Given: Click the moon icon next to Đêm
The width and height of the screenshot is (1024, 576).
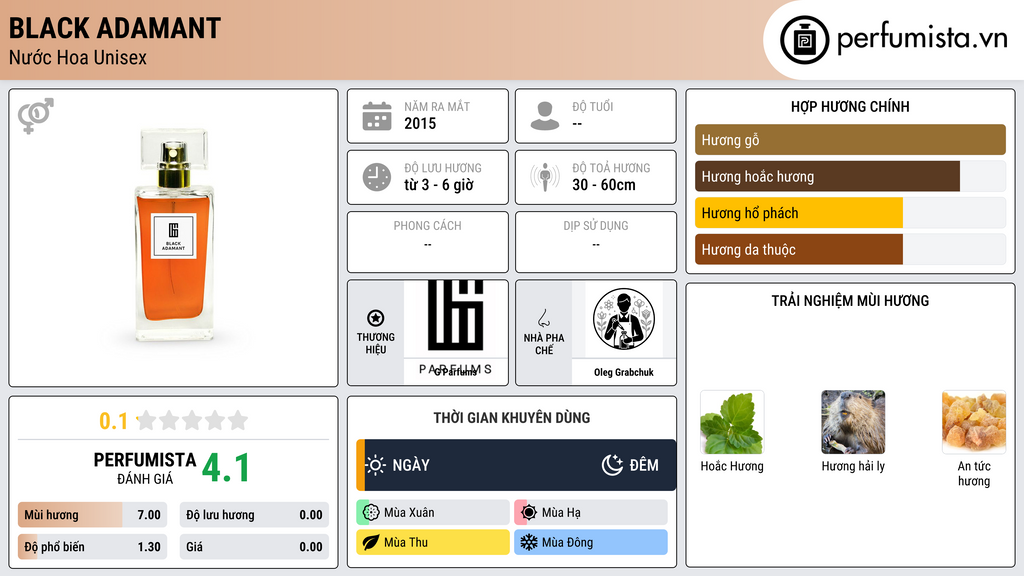Looking at the screenshot, I should pyautogui.click(x=612, y=465).
